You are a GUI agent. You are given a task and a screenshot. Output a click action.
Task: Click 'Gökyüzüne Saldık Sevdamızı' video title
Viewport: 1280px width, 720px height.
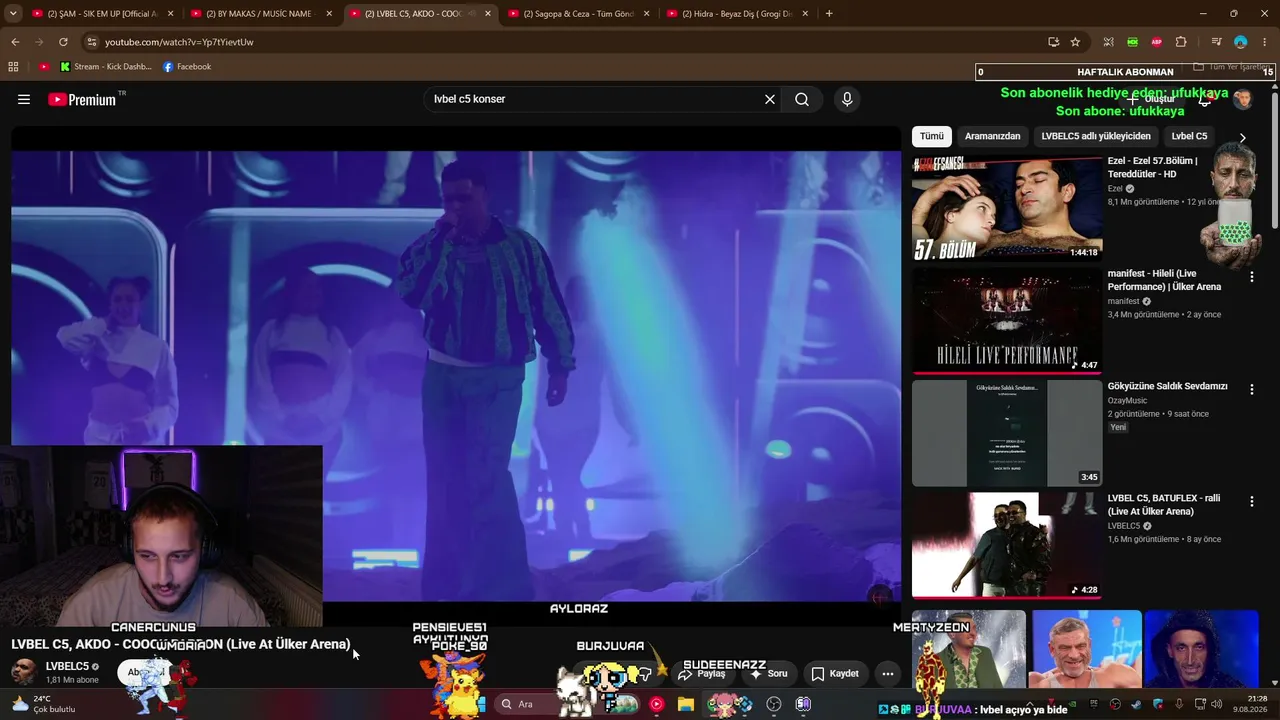coord(1167,386)
